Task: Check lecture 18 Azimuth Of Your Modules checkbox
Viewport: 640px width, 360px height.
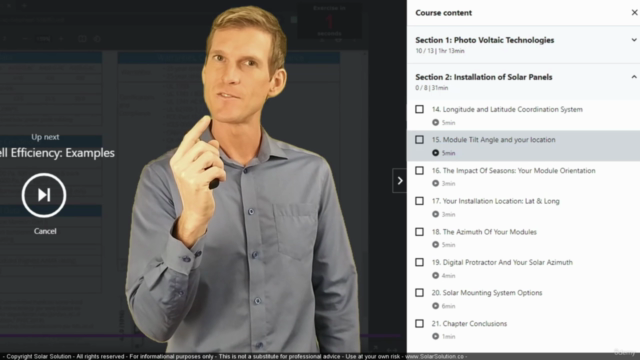Action: pyautogui.click(x=419, y=231)
